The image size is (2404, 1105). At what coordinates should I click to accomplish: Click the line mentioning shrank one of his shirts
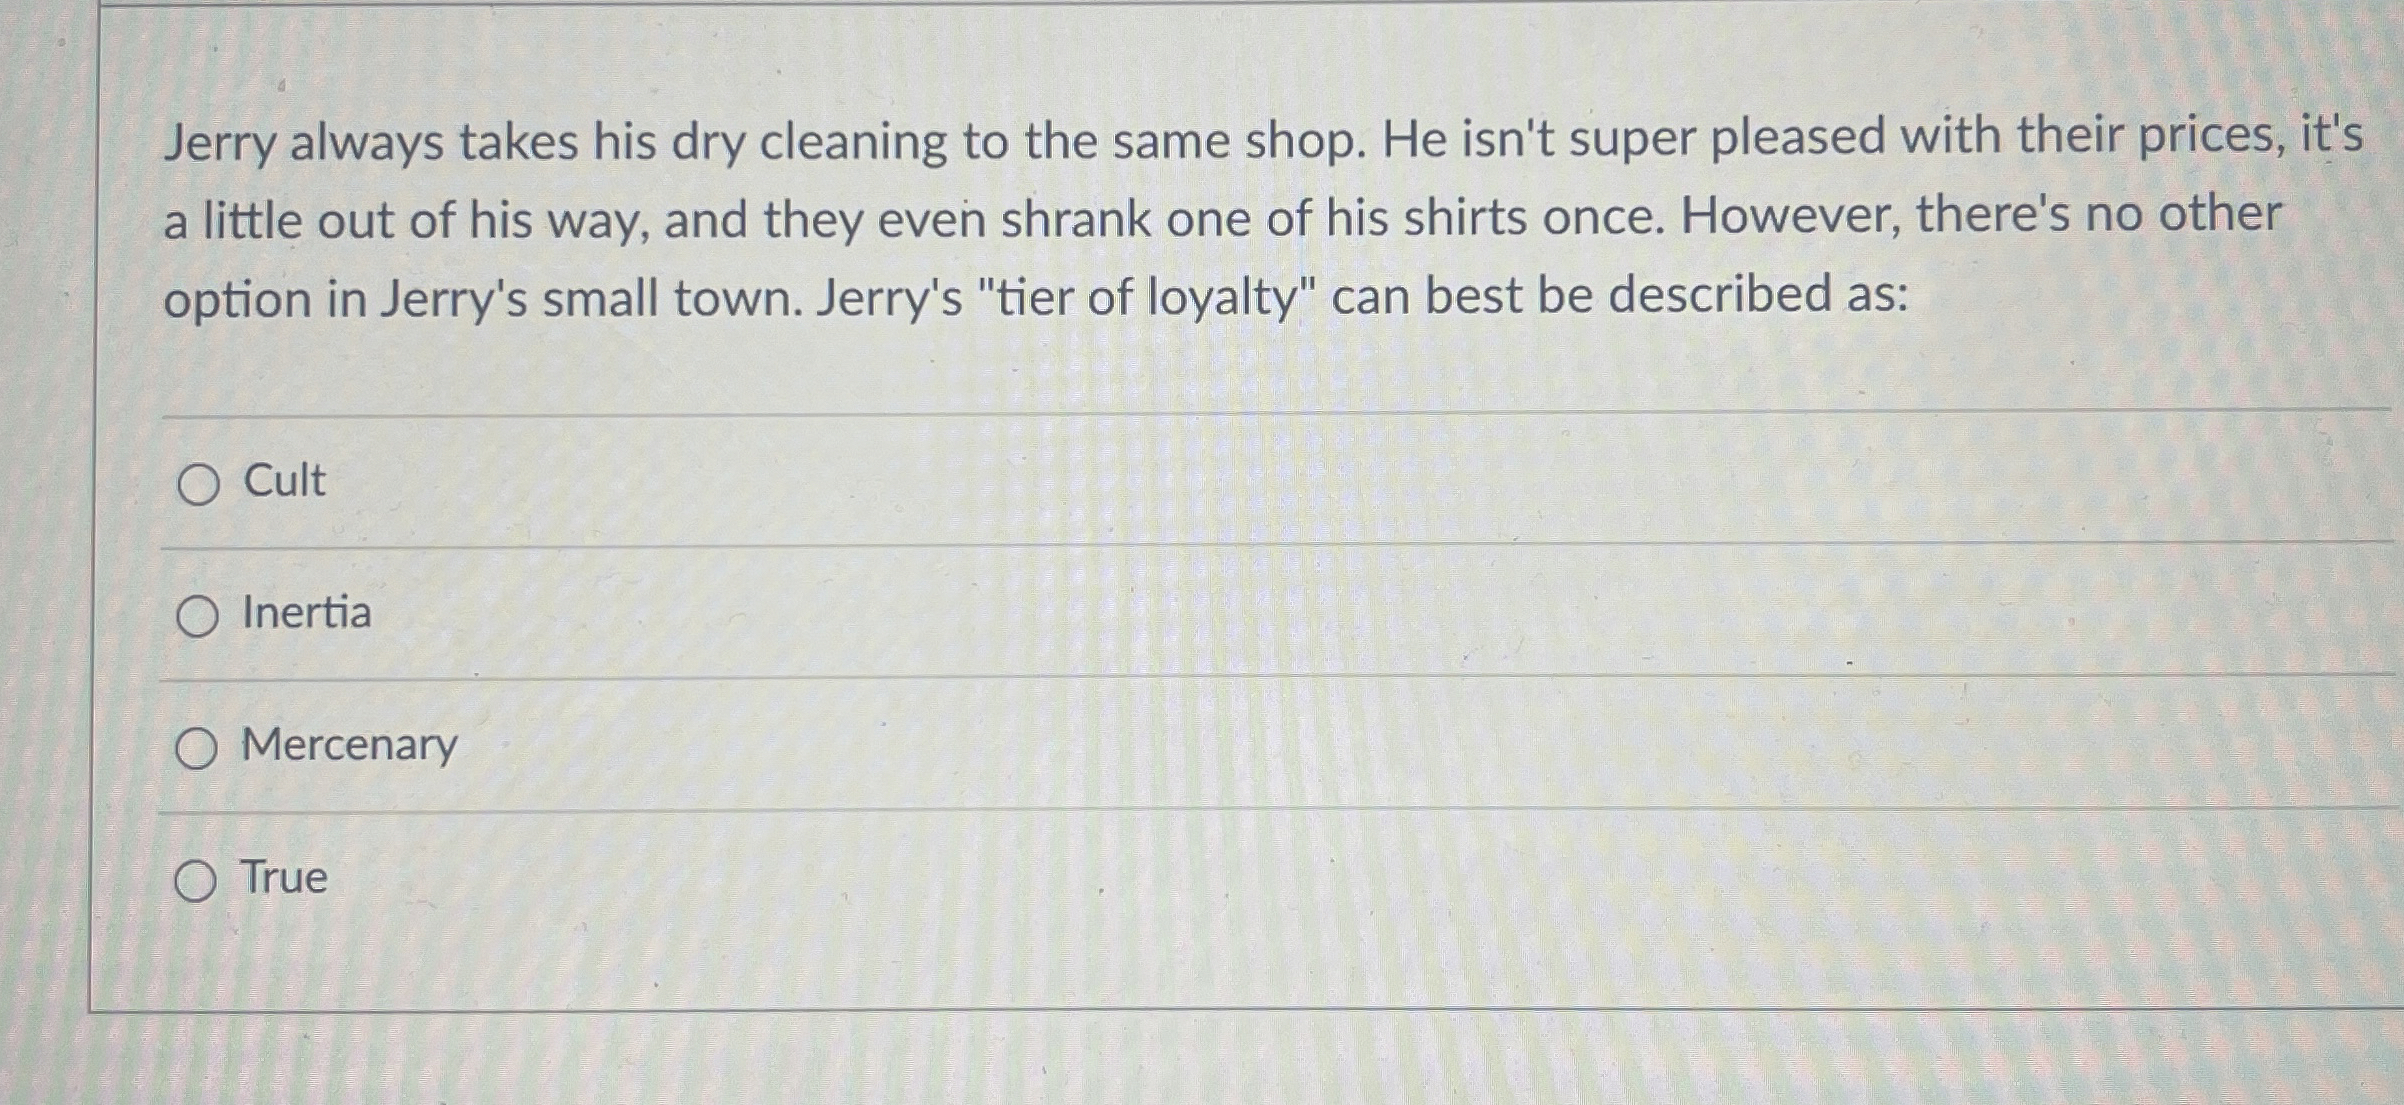coord(1223,219)
